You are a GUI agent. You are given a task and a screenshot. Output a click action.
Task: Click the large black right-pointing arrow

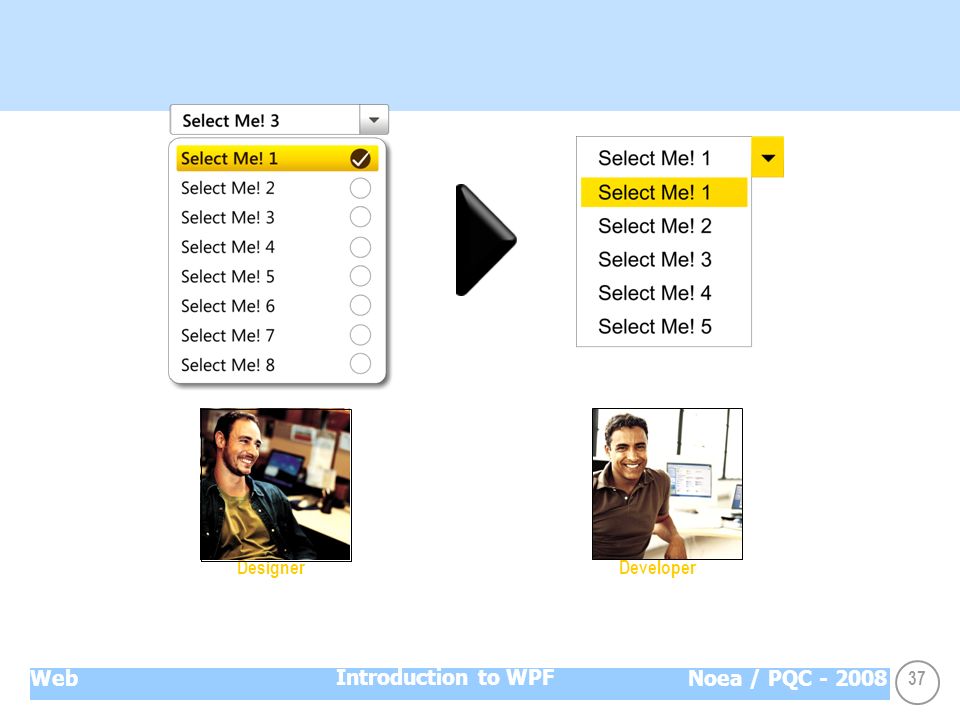pos(486,240)
